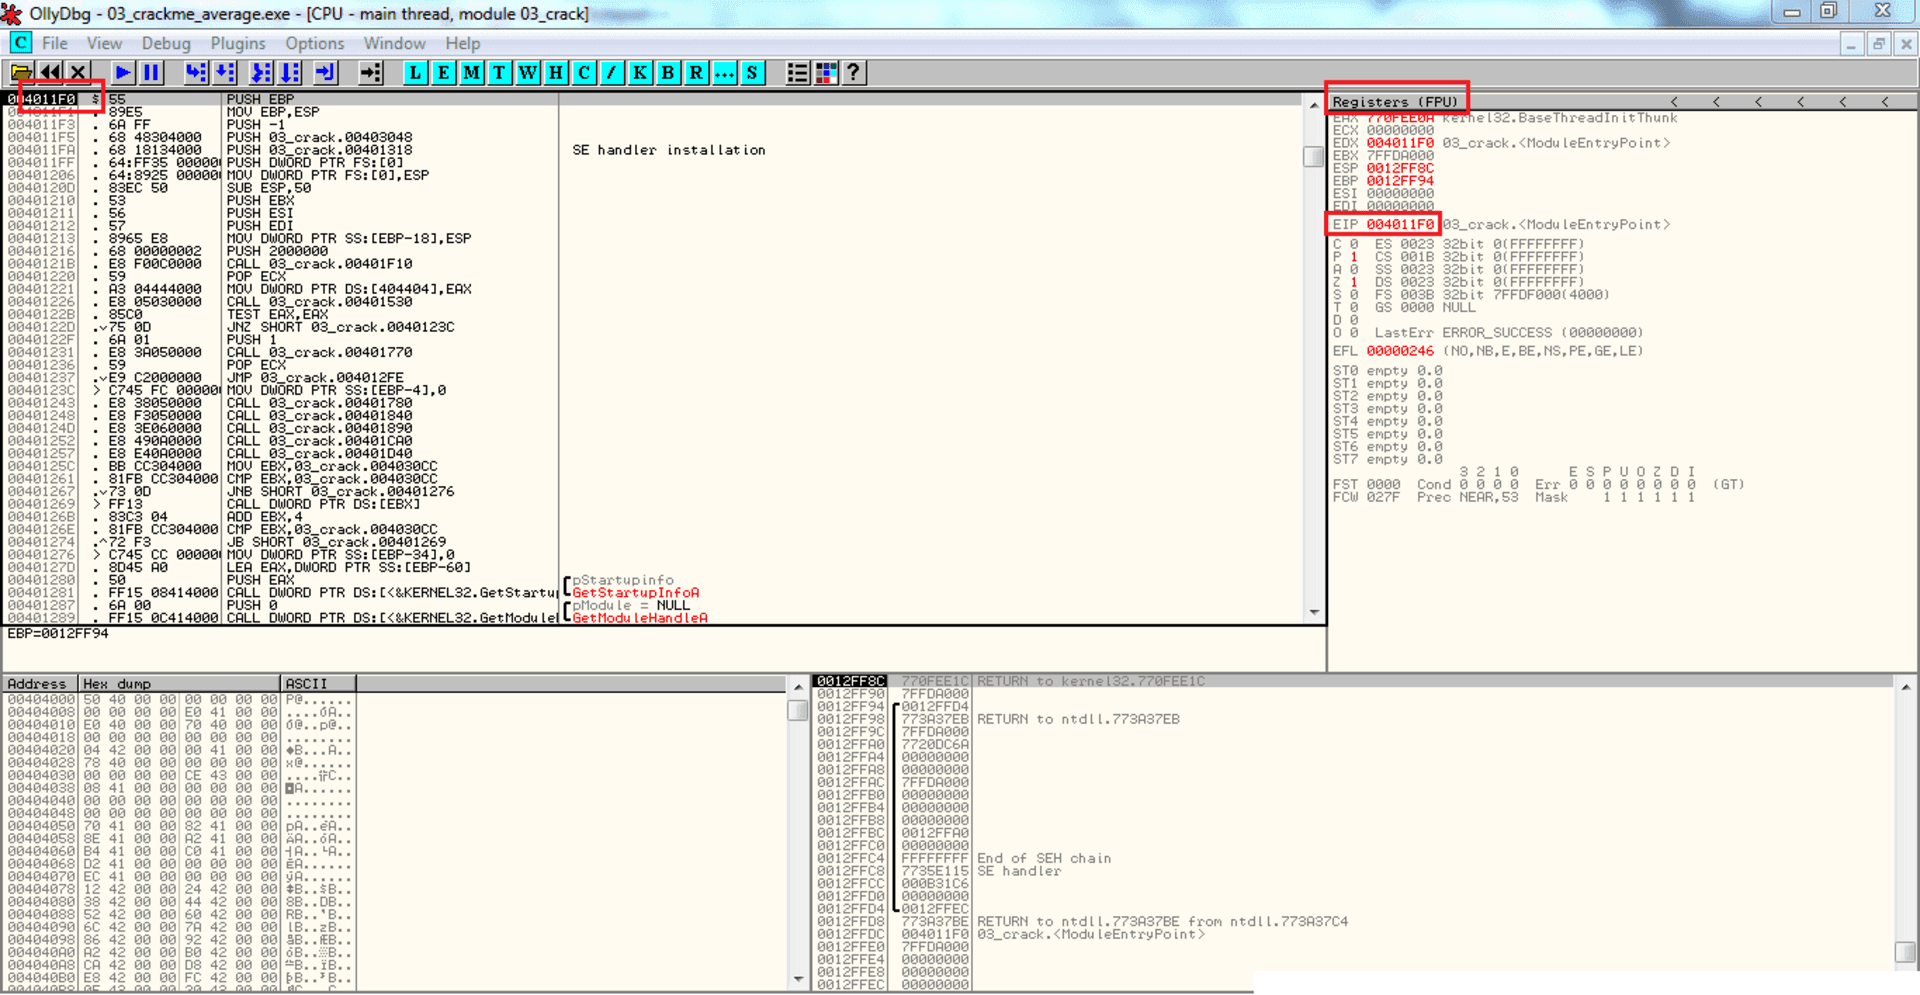1920x995 pixels.
Task: Open the Options menu
Action: (314, 44)
